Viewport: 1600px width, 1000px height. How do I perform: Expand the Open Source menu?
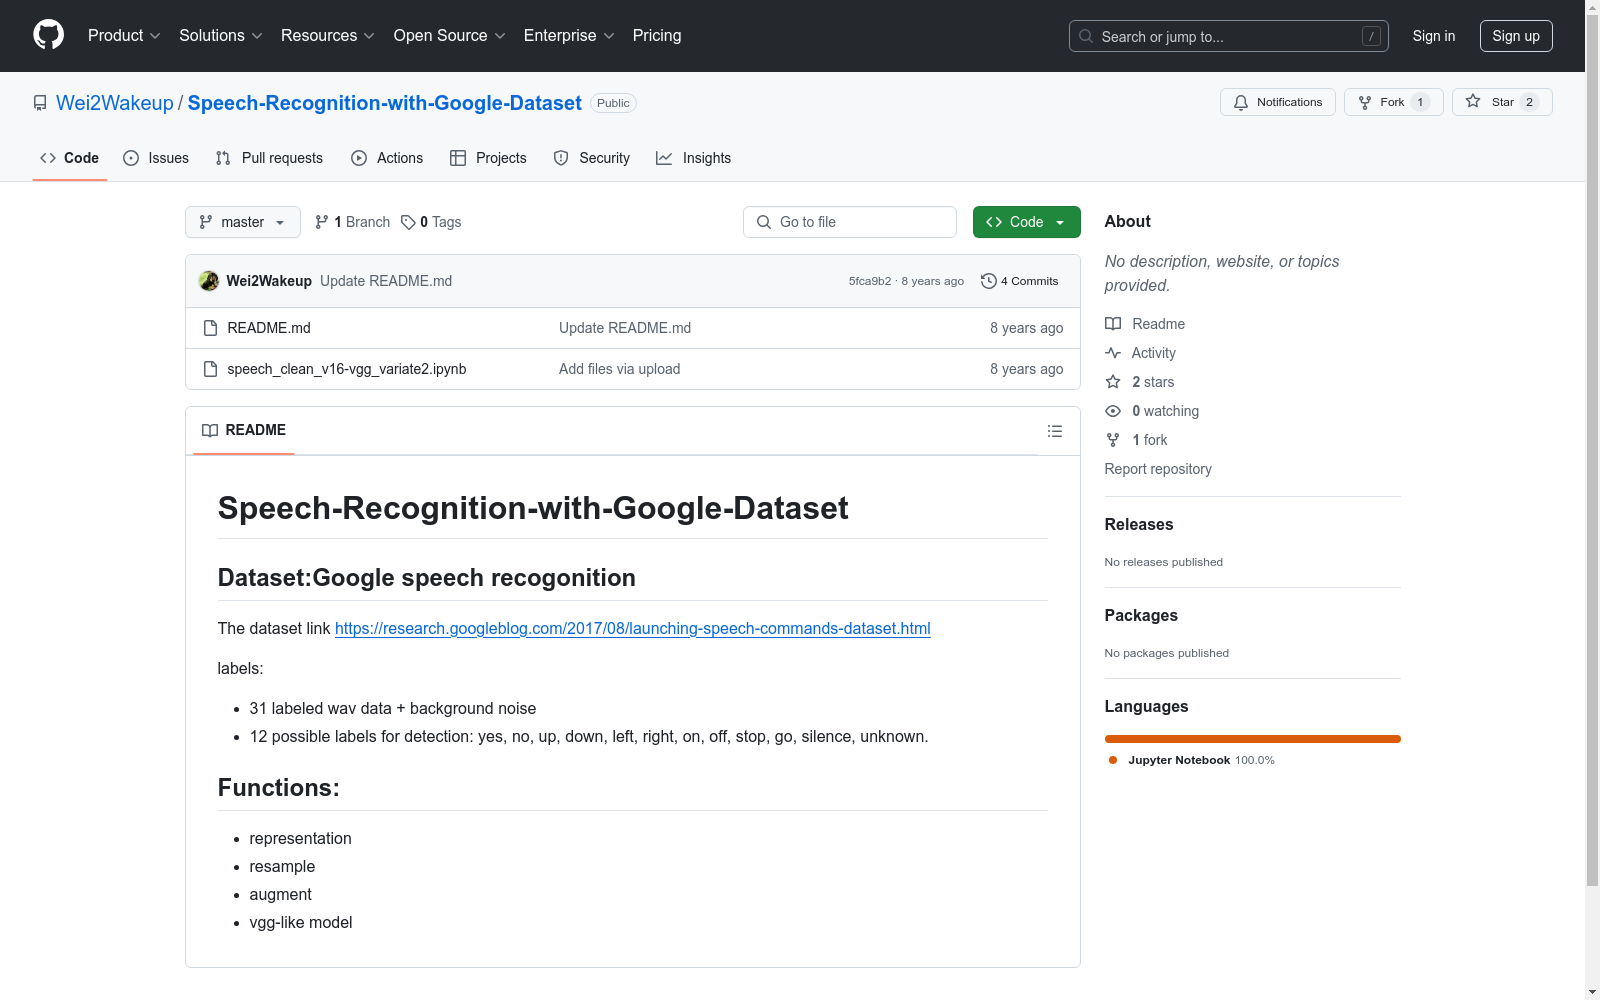pos(450,35)
